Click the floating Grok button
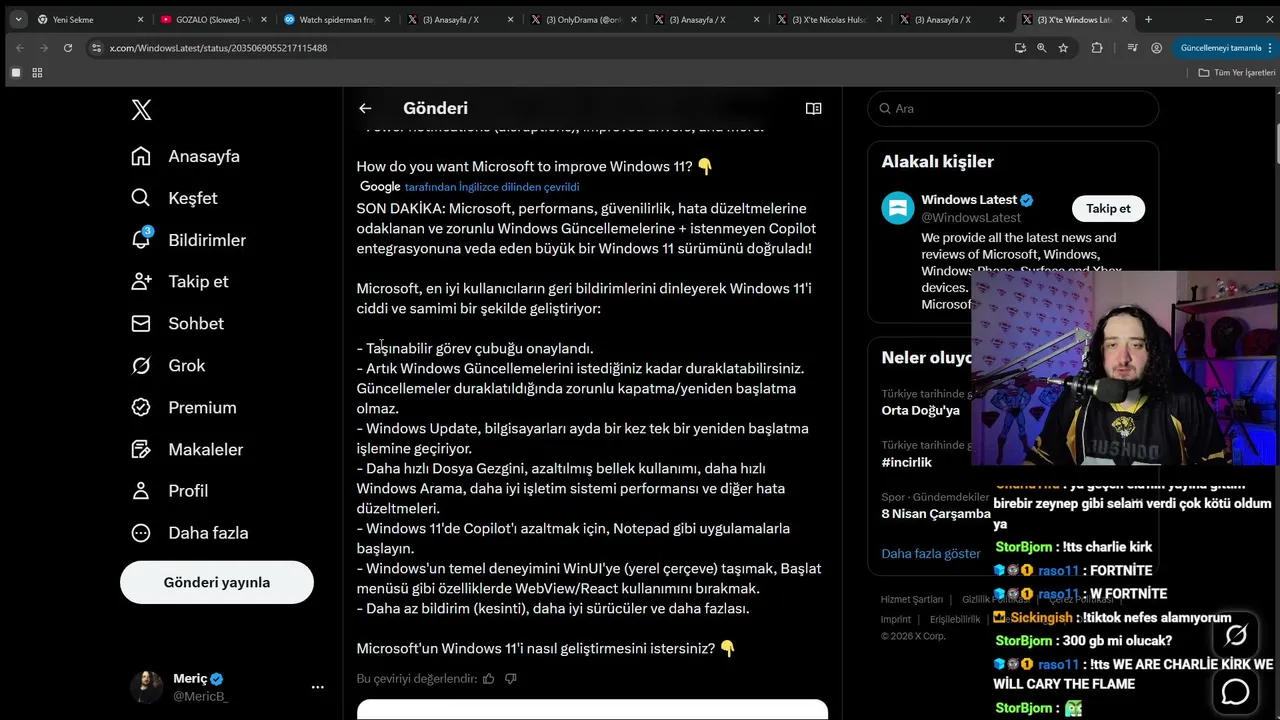The image size is (1280, 720). 1236,635
